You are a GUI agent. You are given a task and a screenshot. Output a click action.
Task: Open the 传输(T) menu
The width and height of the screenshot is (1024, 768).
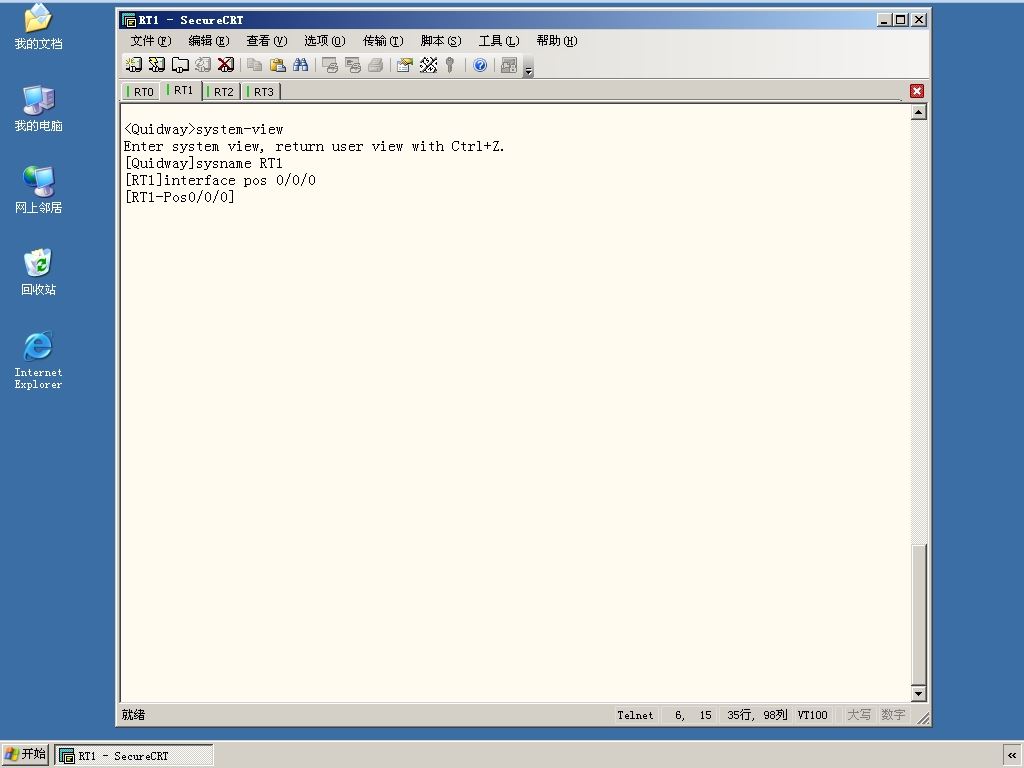(x=383, y=41)
